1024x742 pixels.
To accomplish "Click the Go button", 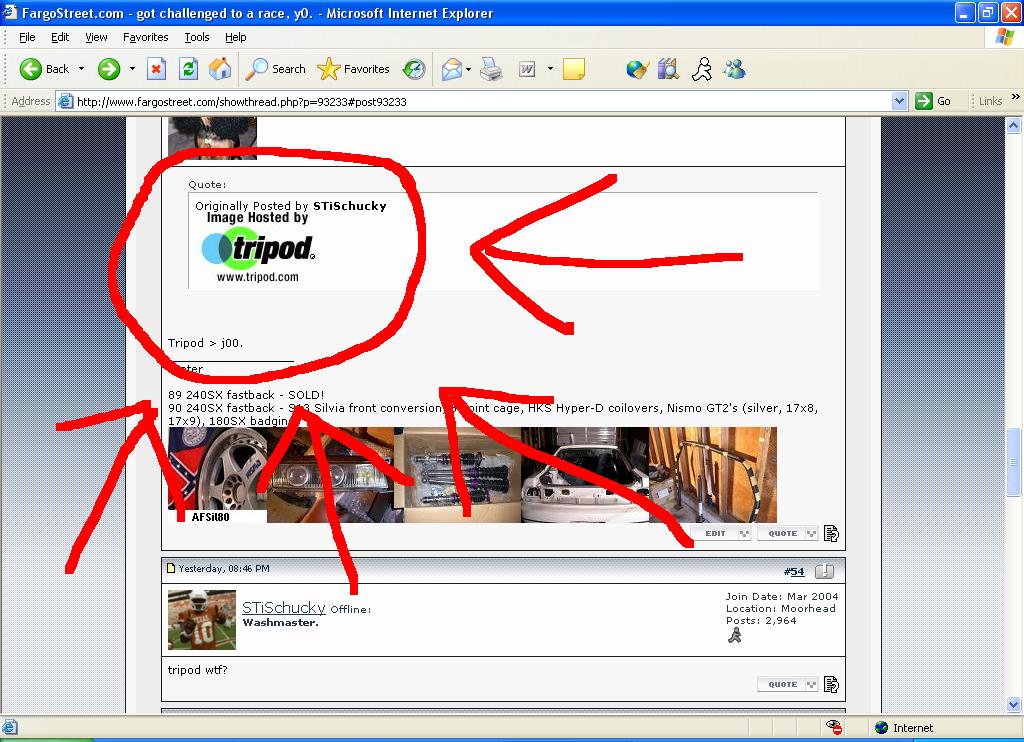I will (x=933, y=101).
